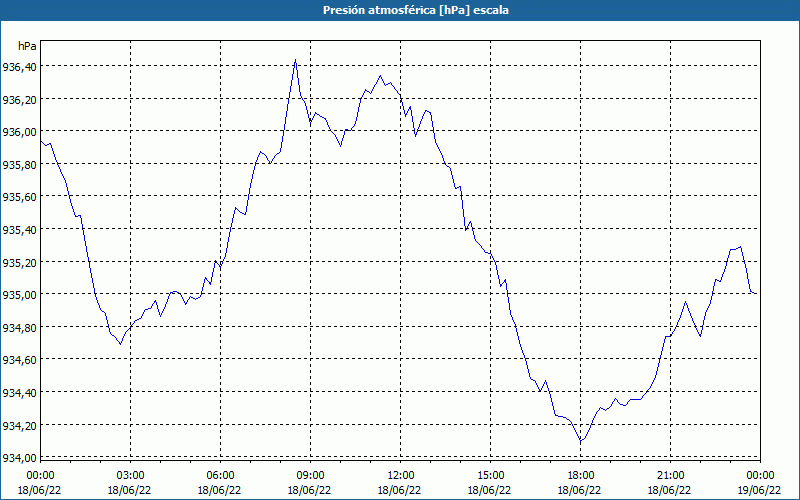Select the 935,40 y-axis value
The height and width of the screenshot is (500, 800).
click(19, 230)
